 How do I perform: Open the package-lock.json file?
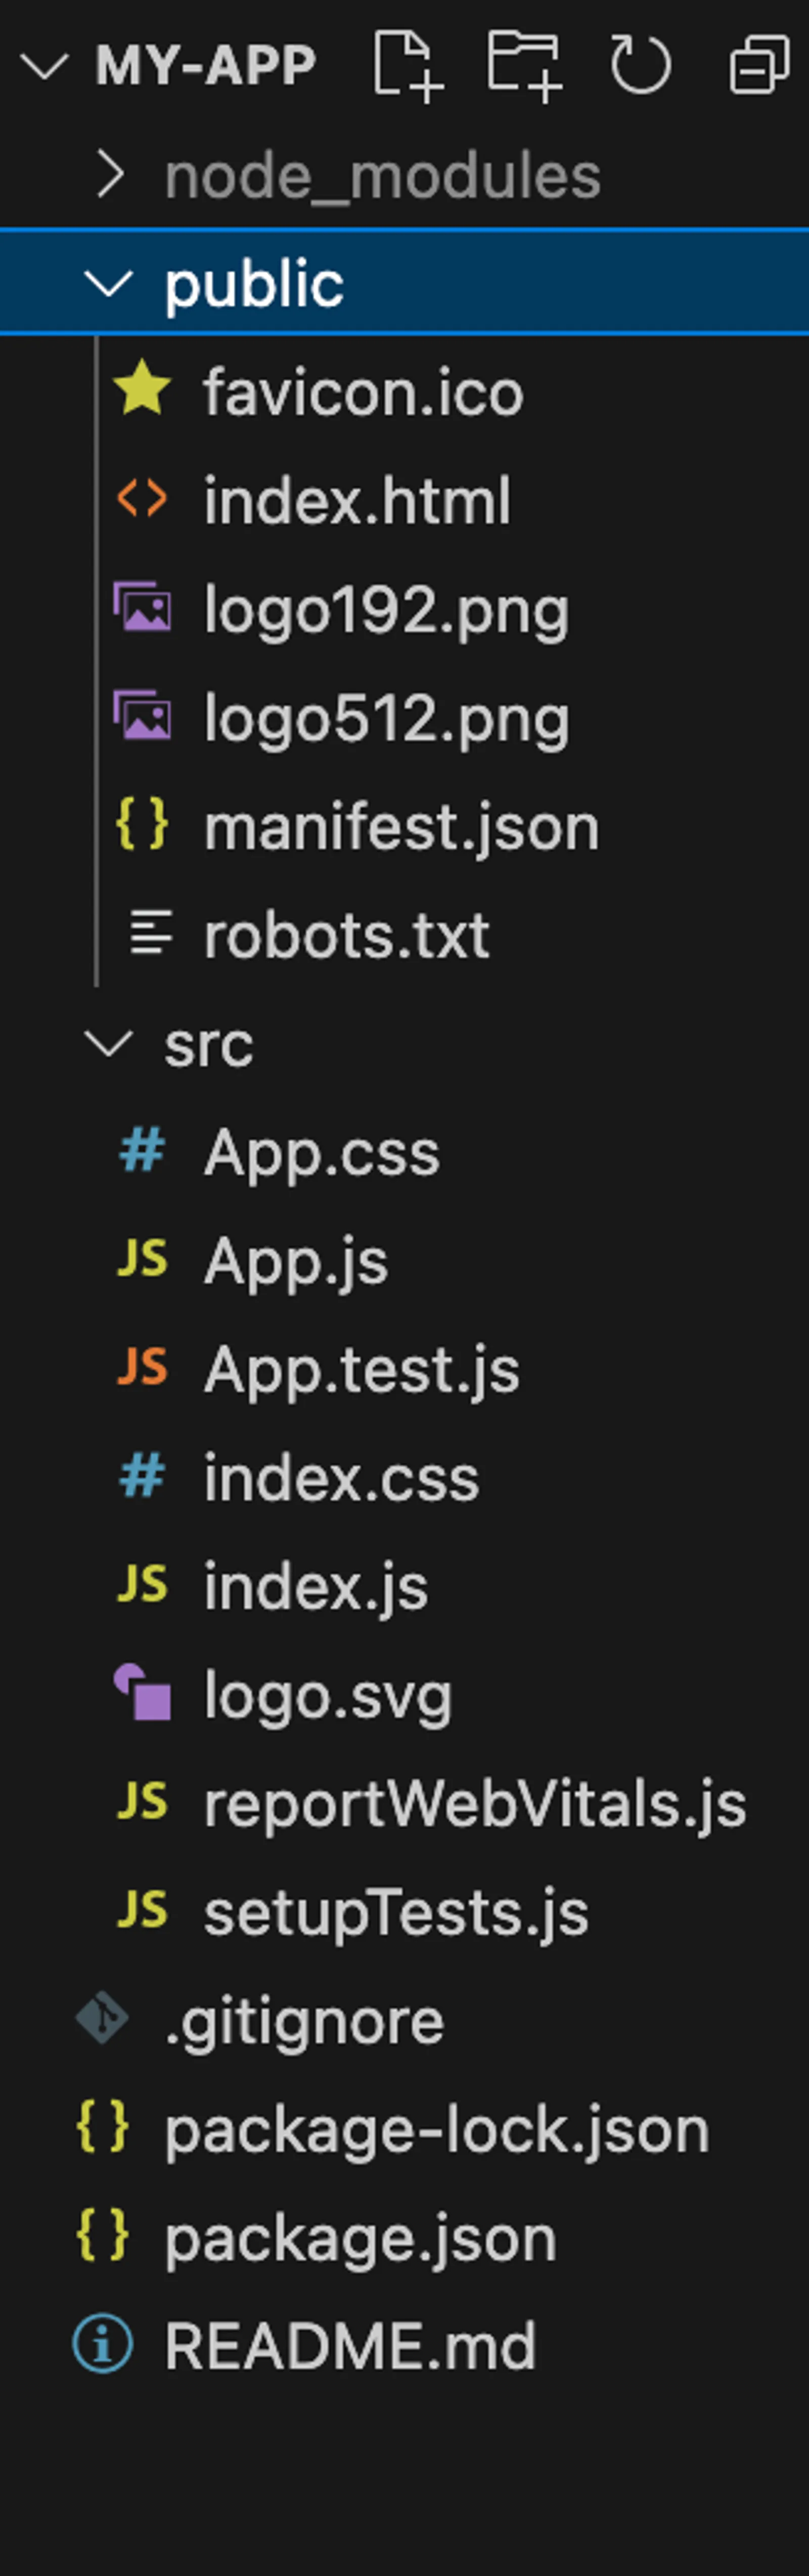pos(437,2129)
